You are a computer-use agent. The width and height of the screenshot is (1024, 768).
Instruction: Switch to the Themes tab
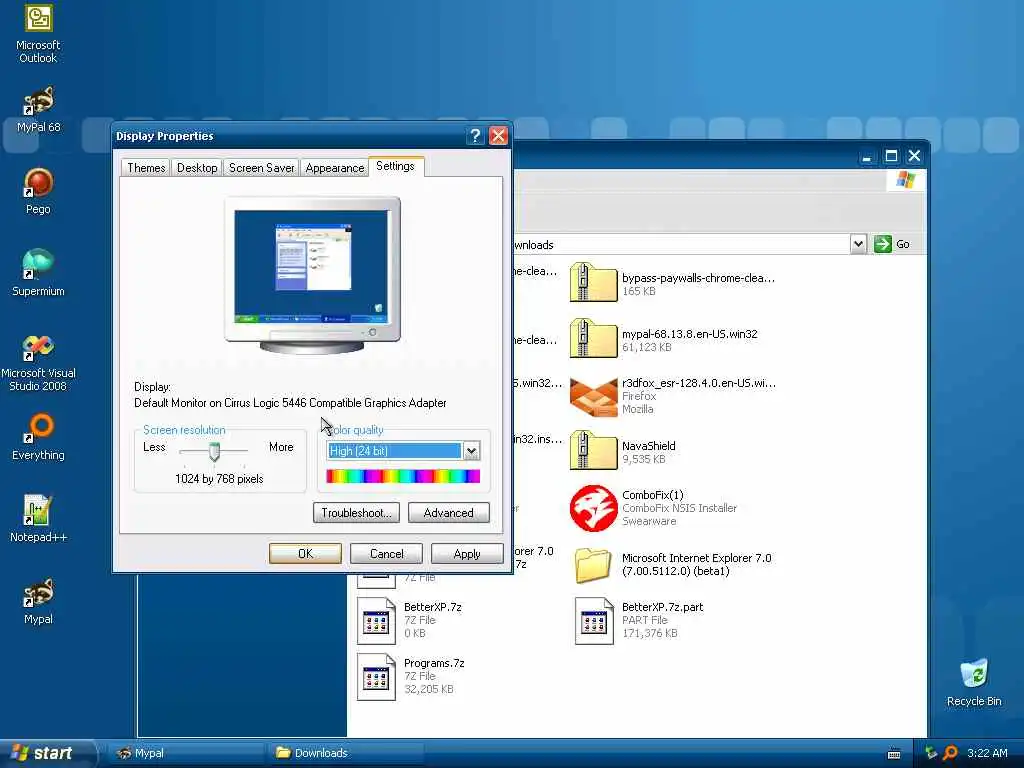click(146, 168)
